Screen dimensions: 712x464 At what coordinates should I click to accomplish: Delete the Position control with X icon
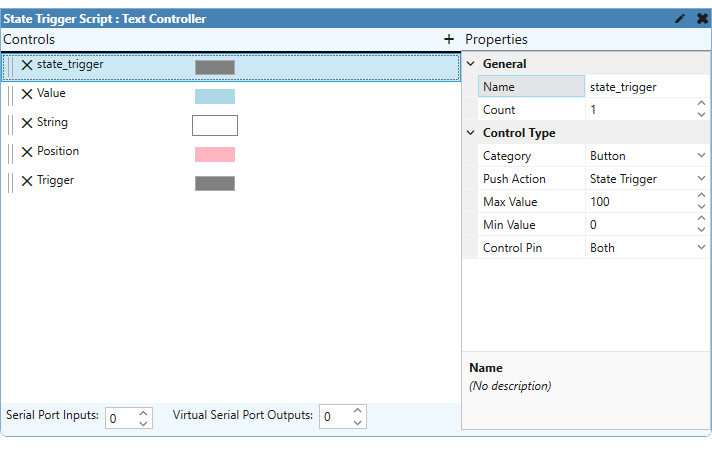click(x=27, y=152)
